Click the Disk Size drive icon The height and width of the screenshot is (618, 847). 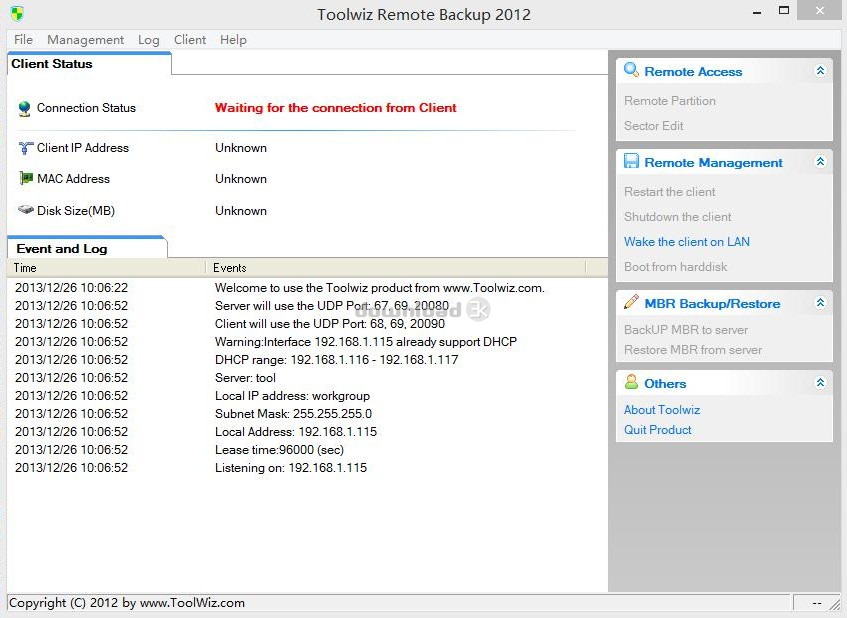[26, 211]
